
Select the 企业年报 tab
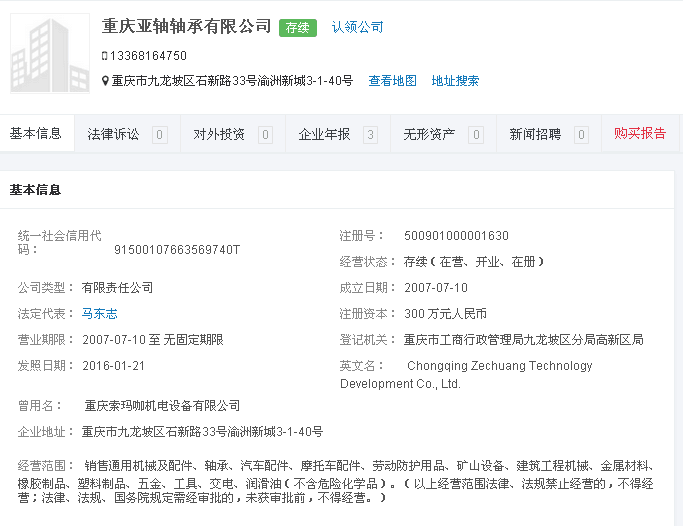coord(324,134)
